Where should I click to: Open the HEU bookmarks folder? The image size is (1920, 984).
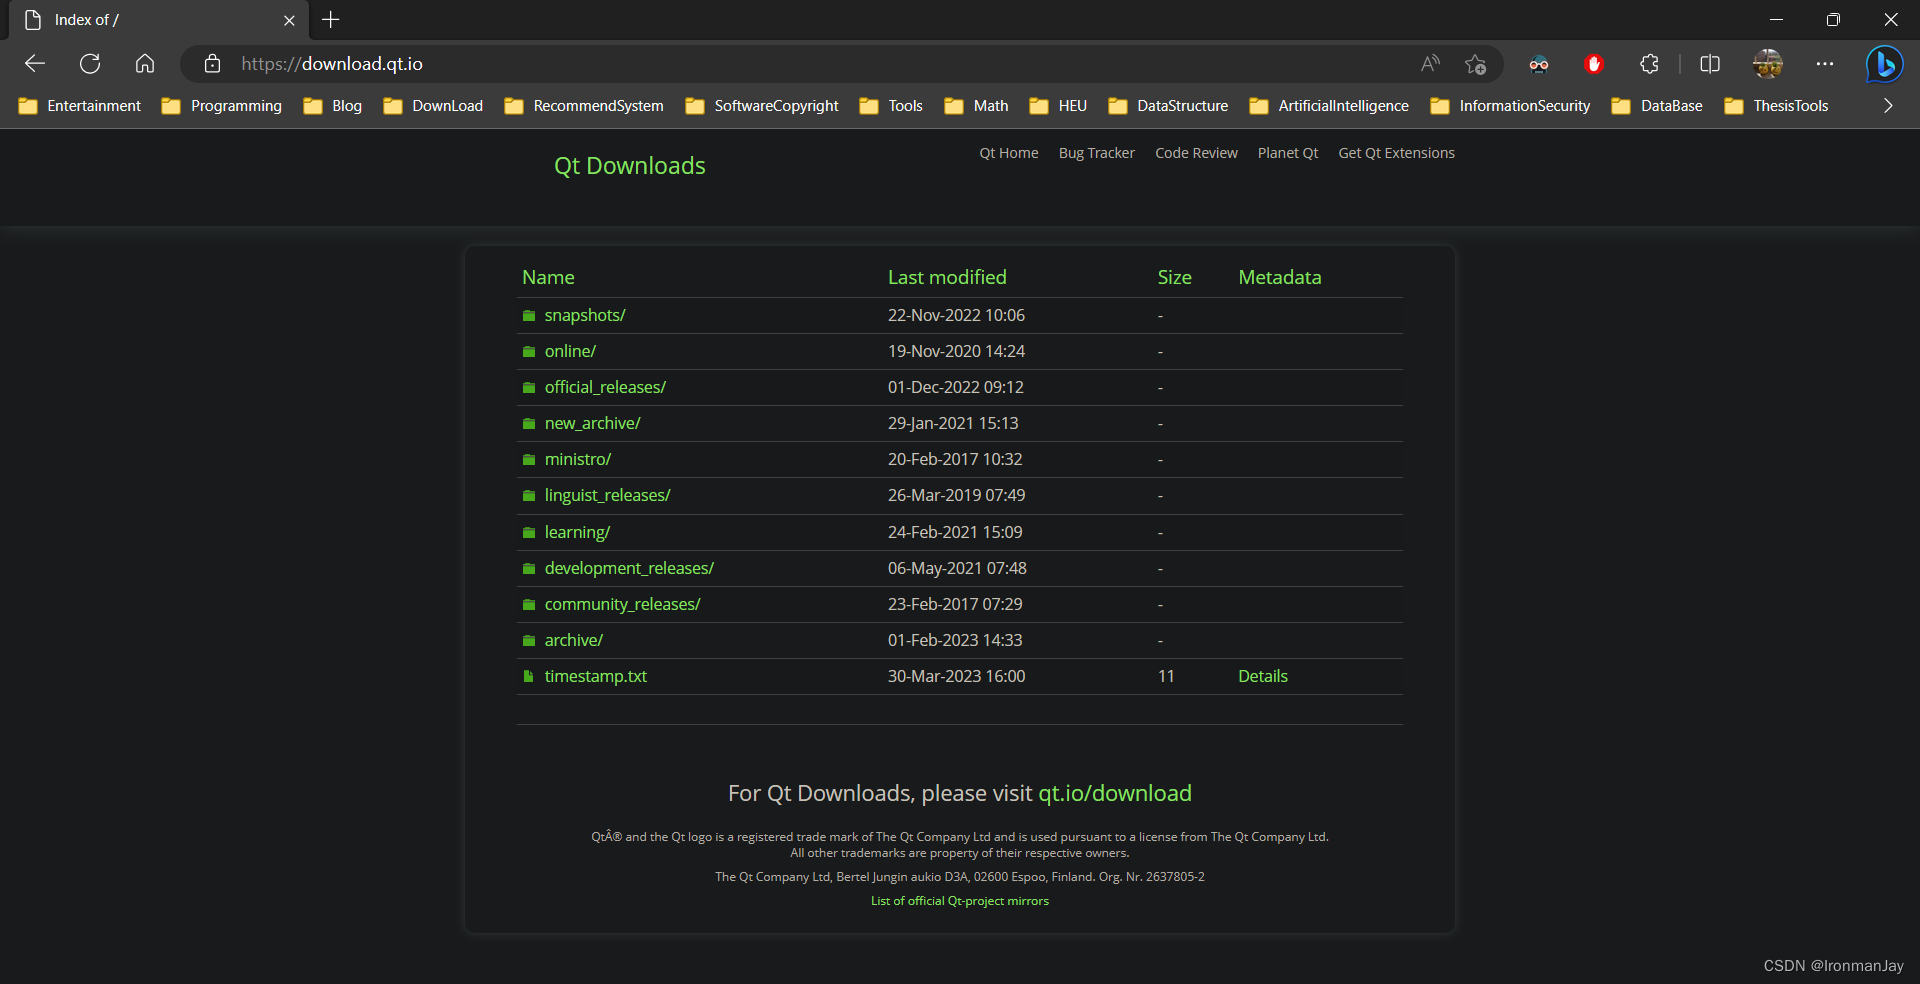click(1058, 106)
